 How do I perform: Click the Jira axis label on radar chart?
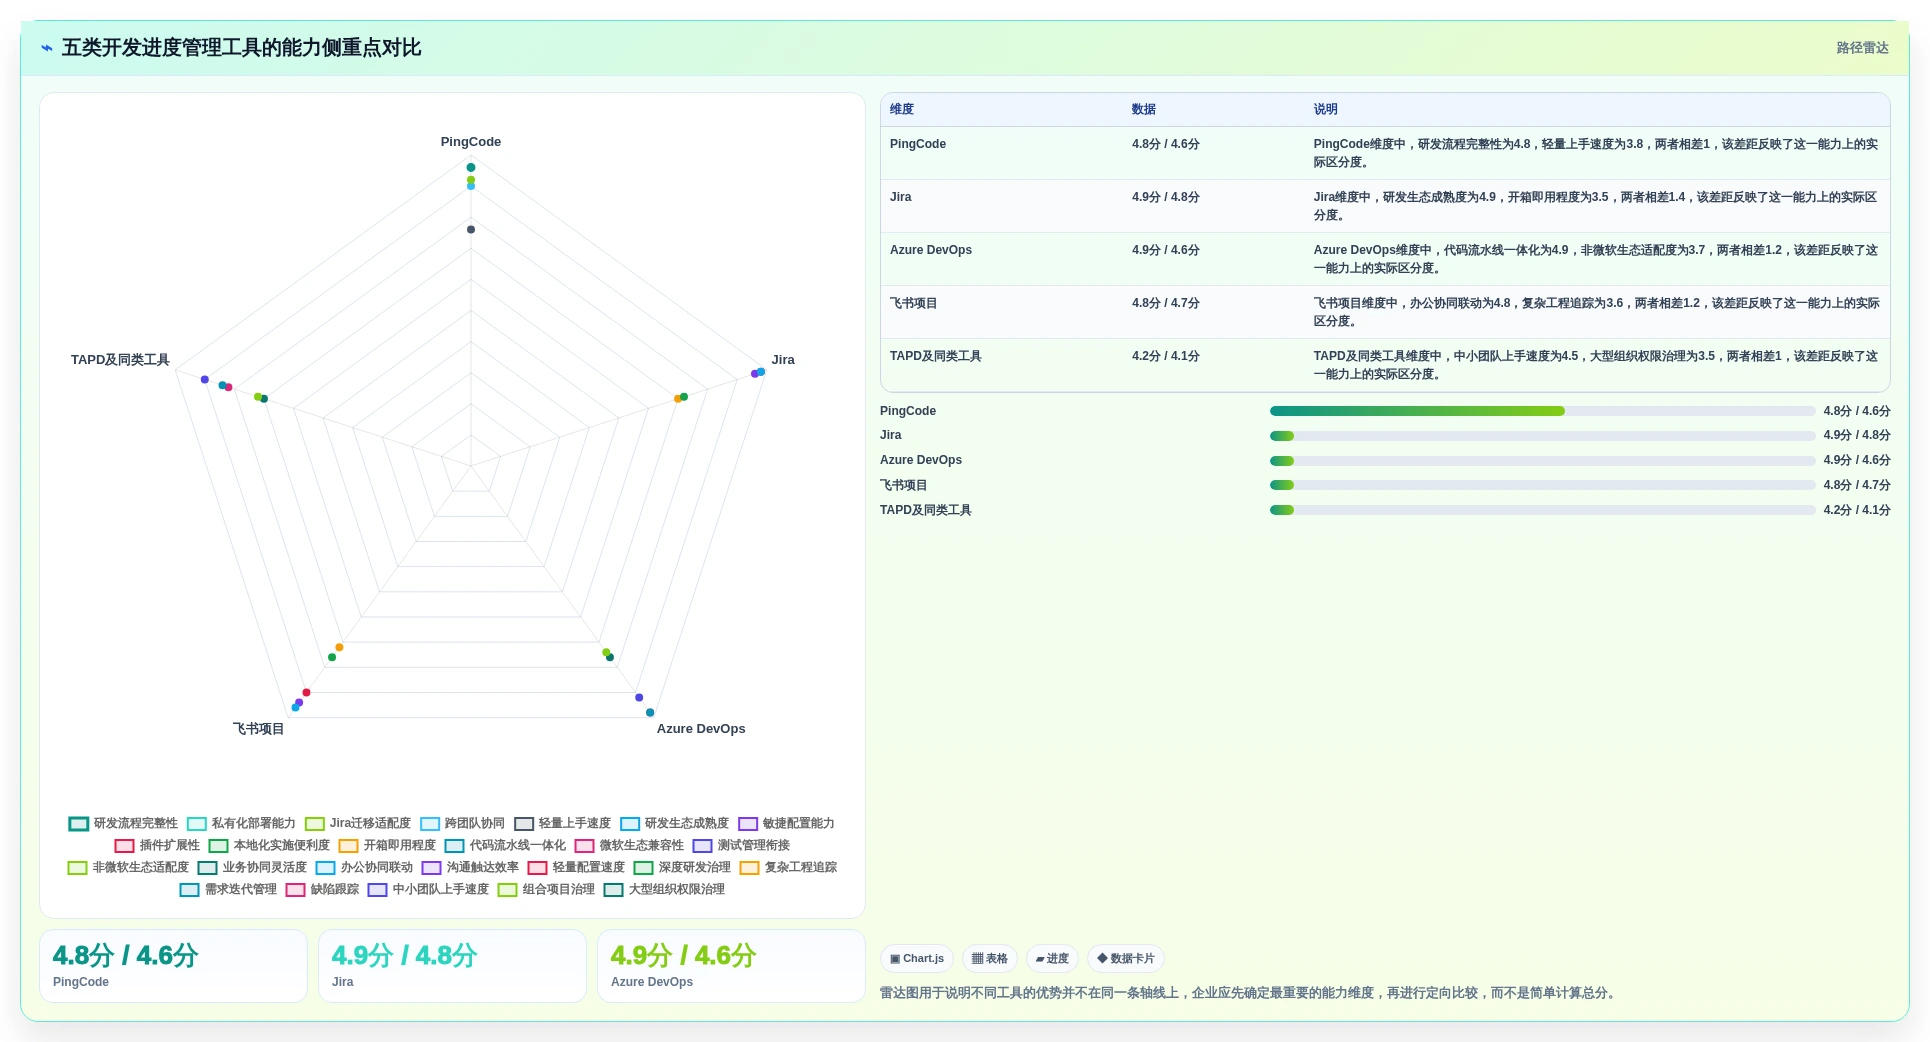point(783,360)
